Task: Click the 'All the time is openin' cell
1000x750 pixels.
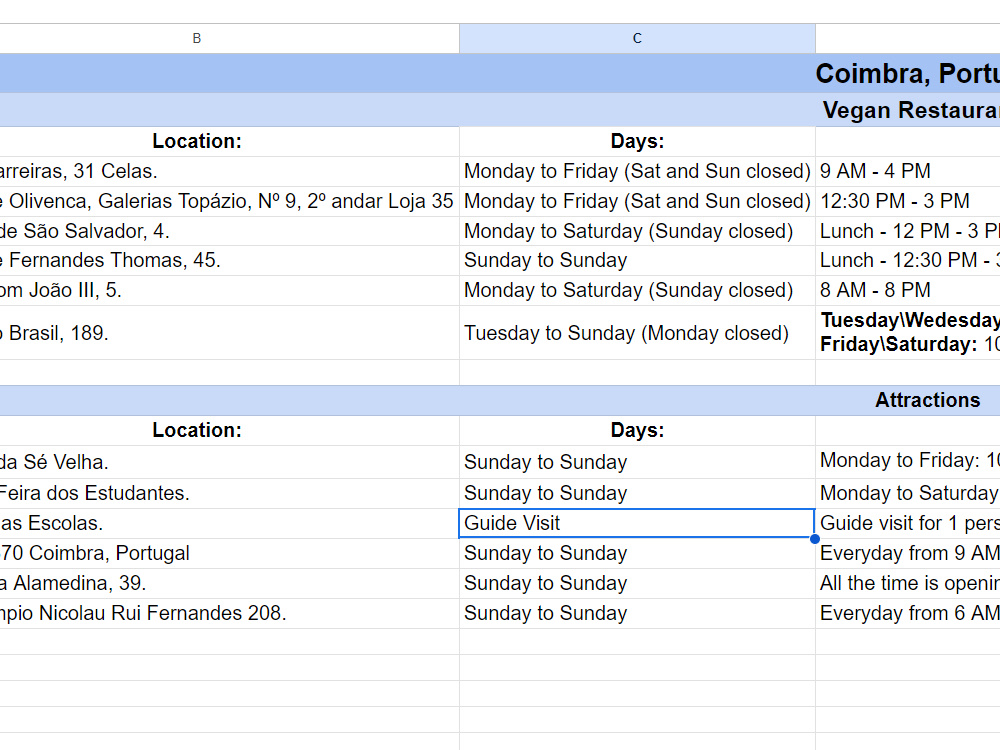Action: click(x=908, y=583)
